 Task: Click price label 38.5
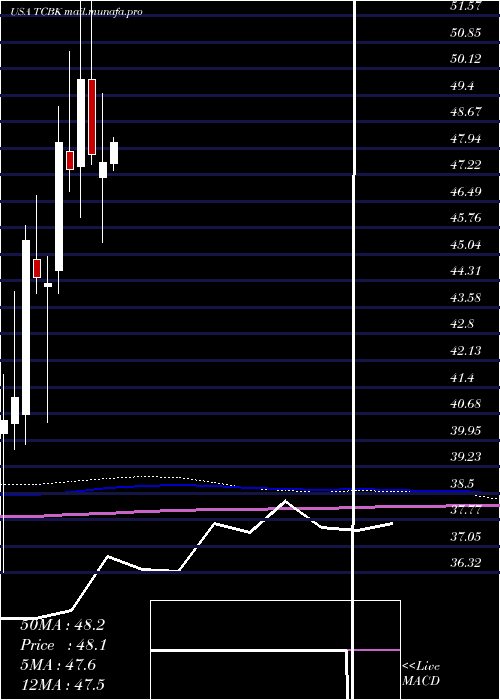tap(463, 484)
